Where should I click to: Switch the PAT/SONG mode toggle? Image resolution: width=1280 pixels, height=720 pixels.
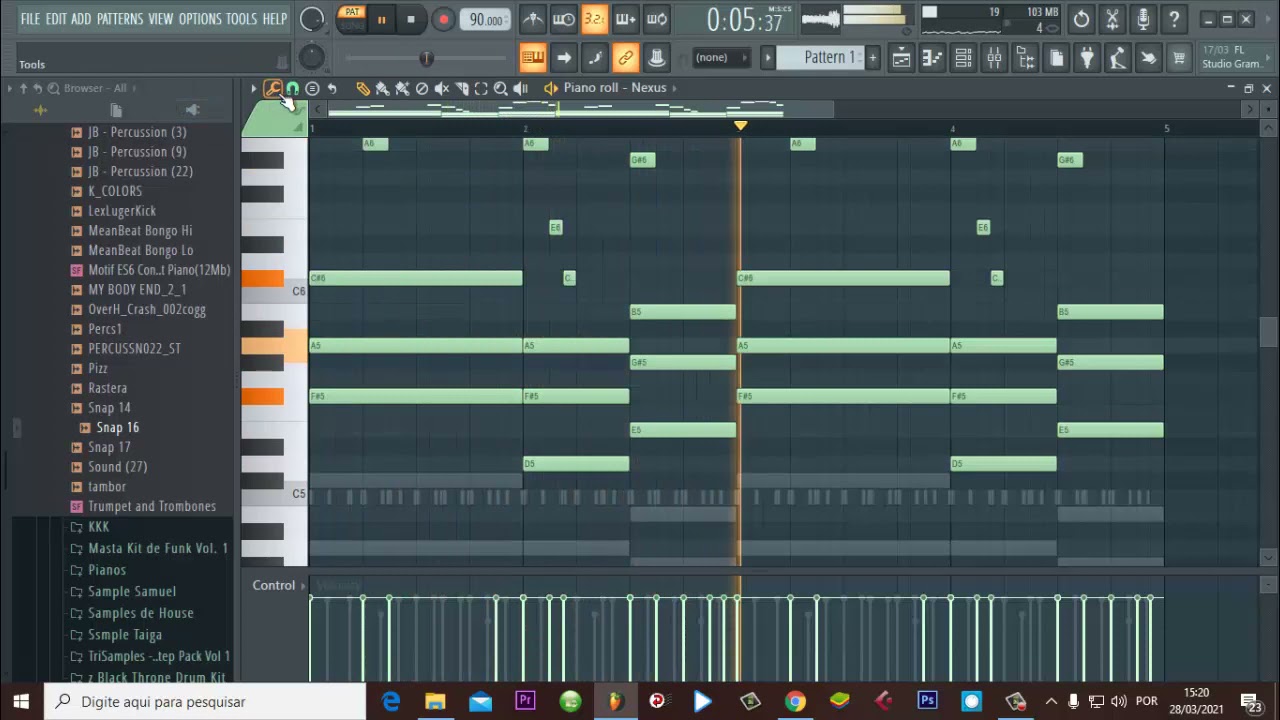click(x=351, y=18)
